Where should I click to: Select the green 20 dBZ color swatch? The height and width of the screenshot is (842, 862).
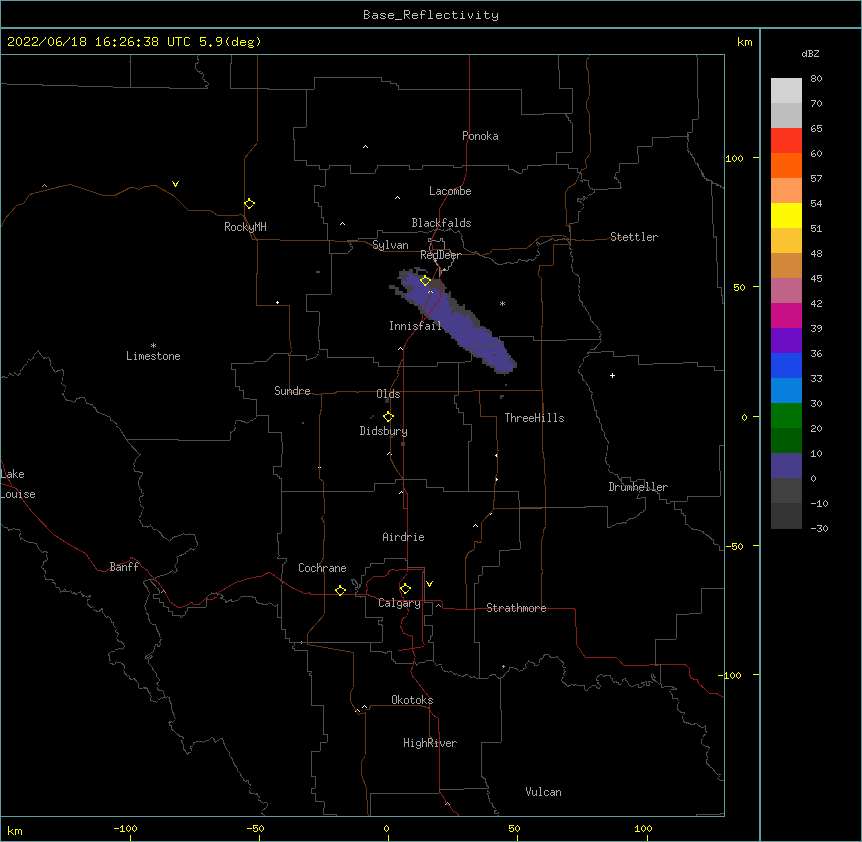coord(786,416)
